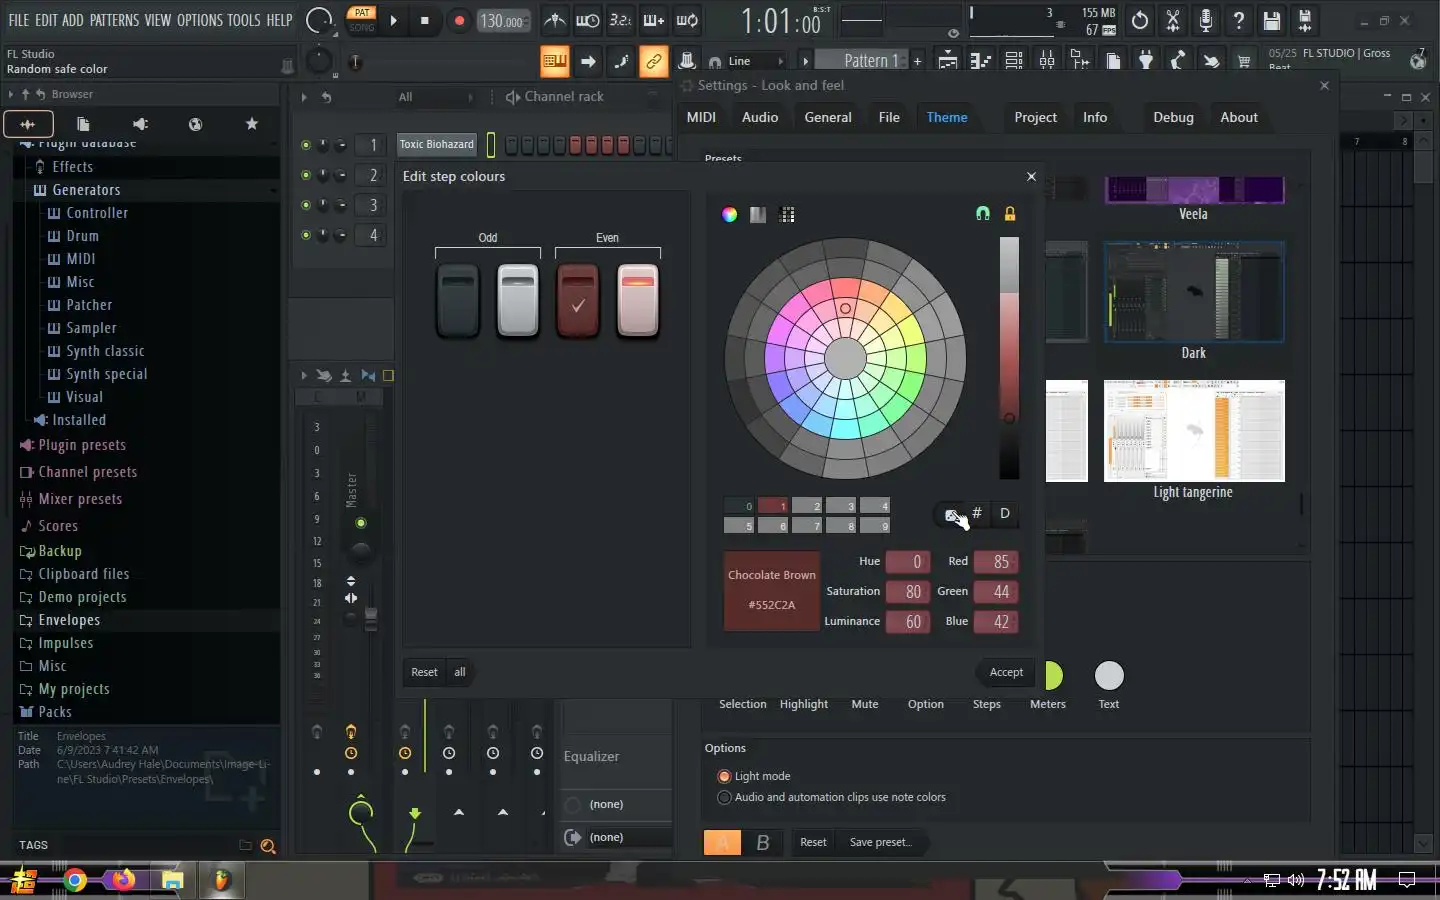
Task: Toggle the green magnet snap icon
Action: click(x=983, y=213)
